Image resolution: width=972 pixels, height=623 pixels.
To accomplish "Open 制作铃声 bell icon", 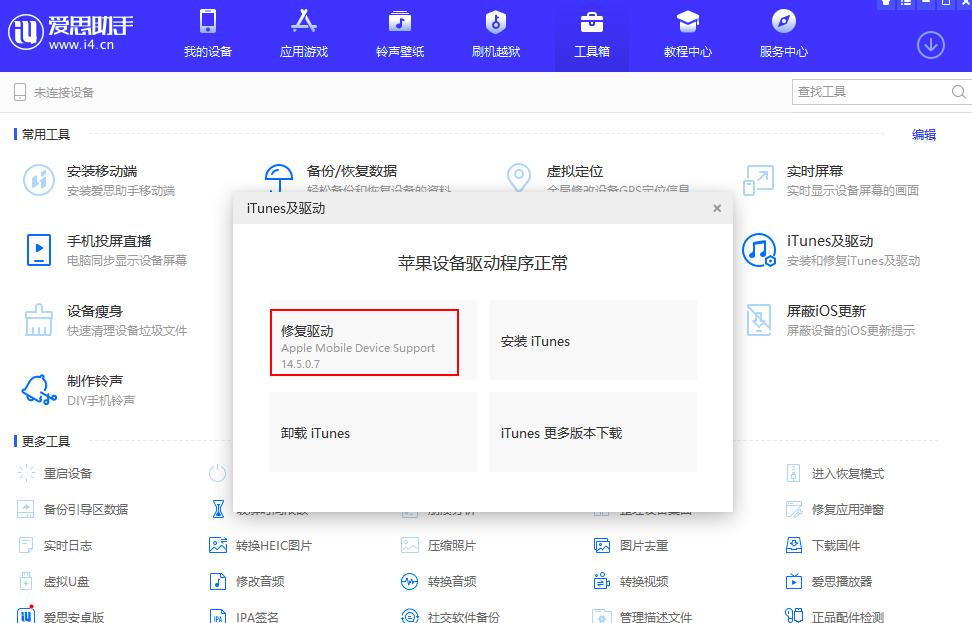I will tap(38, 390).
